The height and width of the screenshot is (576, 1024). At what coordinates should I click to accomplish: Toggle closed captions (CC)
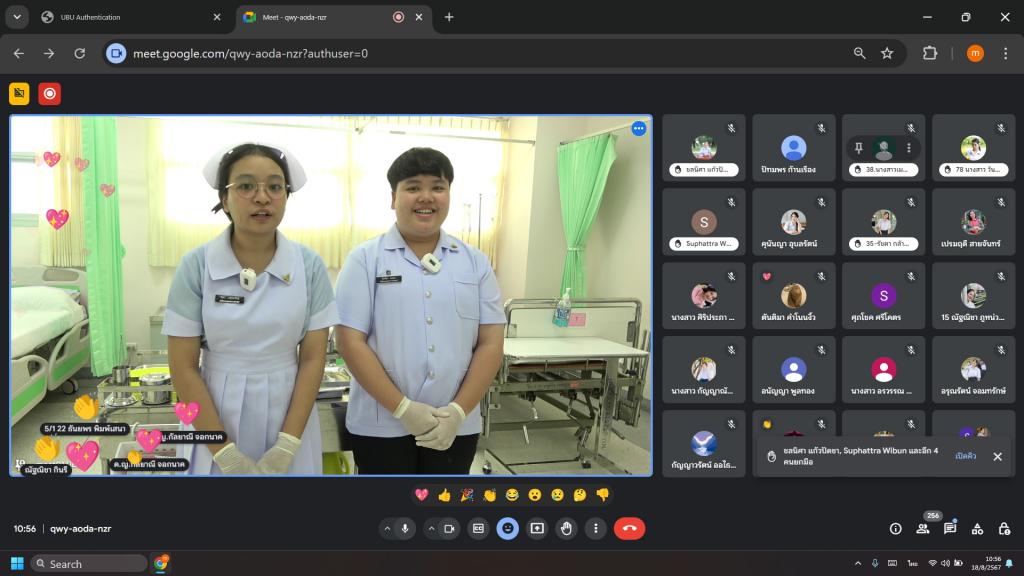(x=478, y=528)
